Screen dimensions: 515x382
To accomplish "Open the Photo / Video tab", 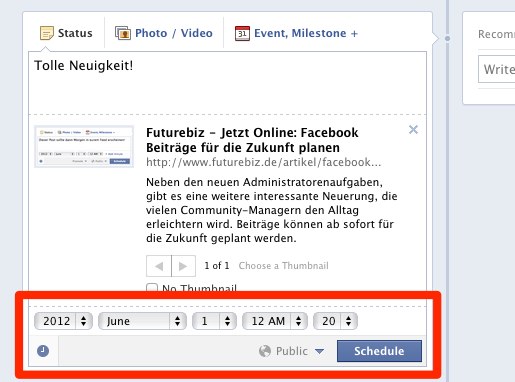I will [x=164, y=33].
